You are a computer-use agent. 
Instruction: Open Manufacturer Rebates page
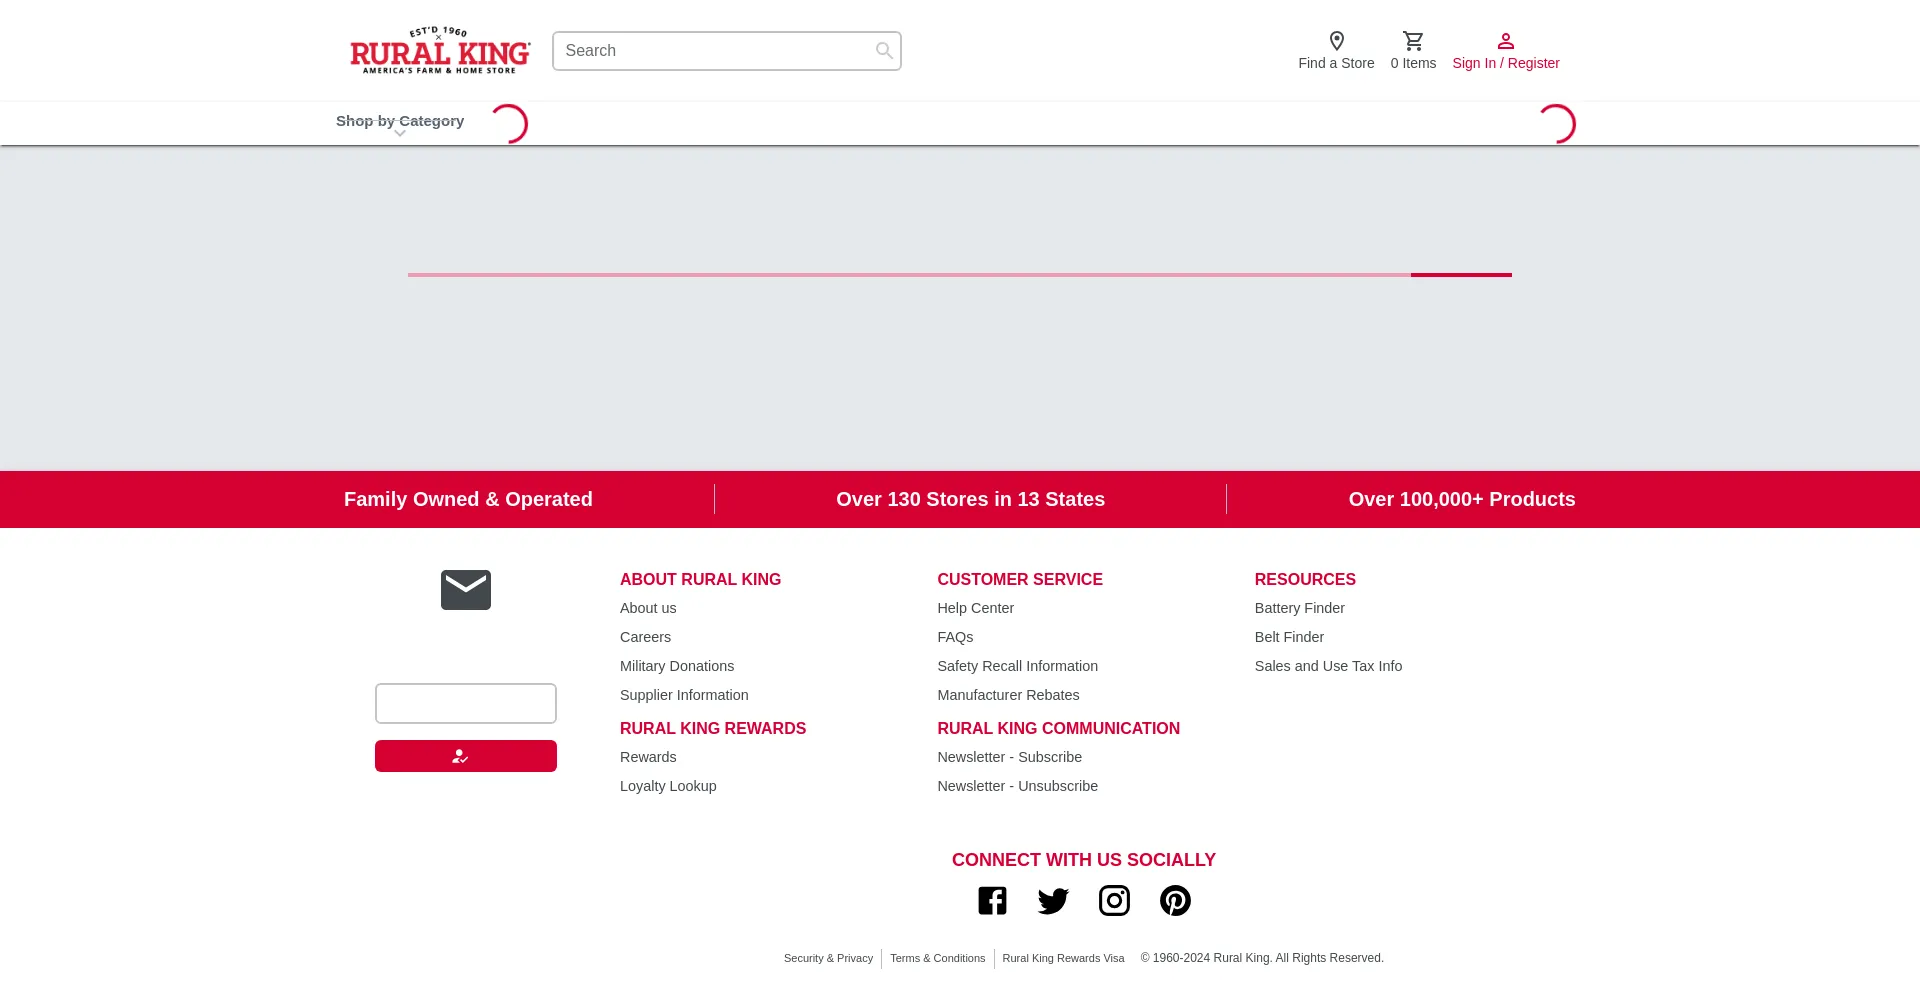[1008, 695]
